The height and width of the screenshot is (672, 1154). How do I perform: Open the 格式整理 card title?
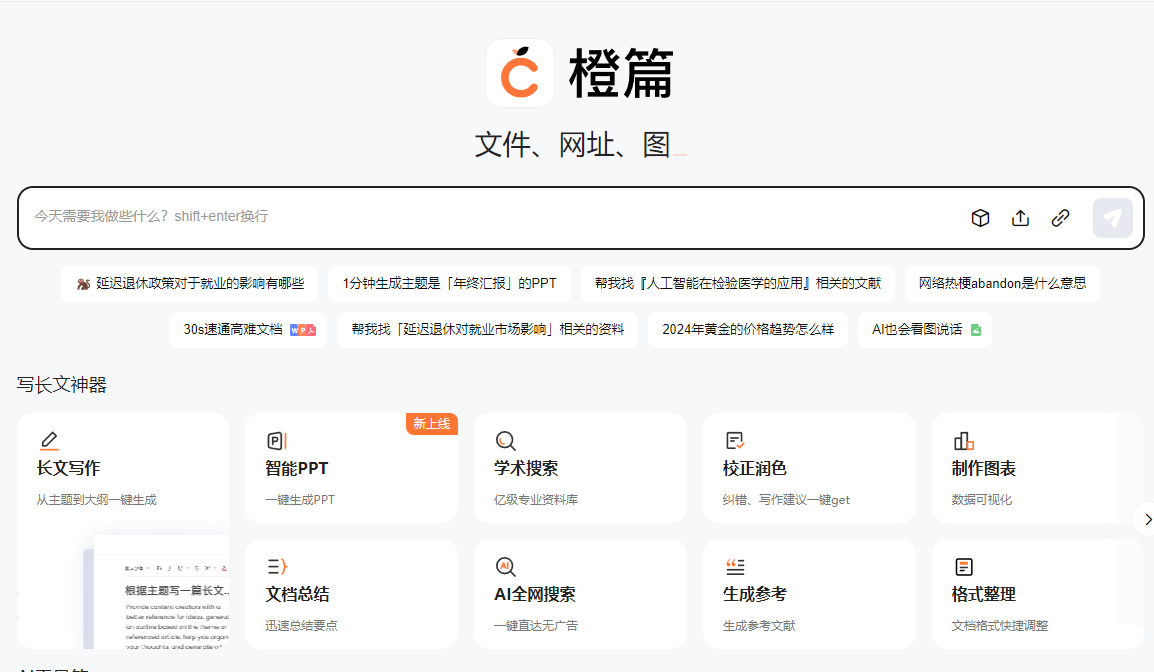[x=984, y=594]
